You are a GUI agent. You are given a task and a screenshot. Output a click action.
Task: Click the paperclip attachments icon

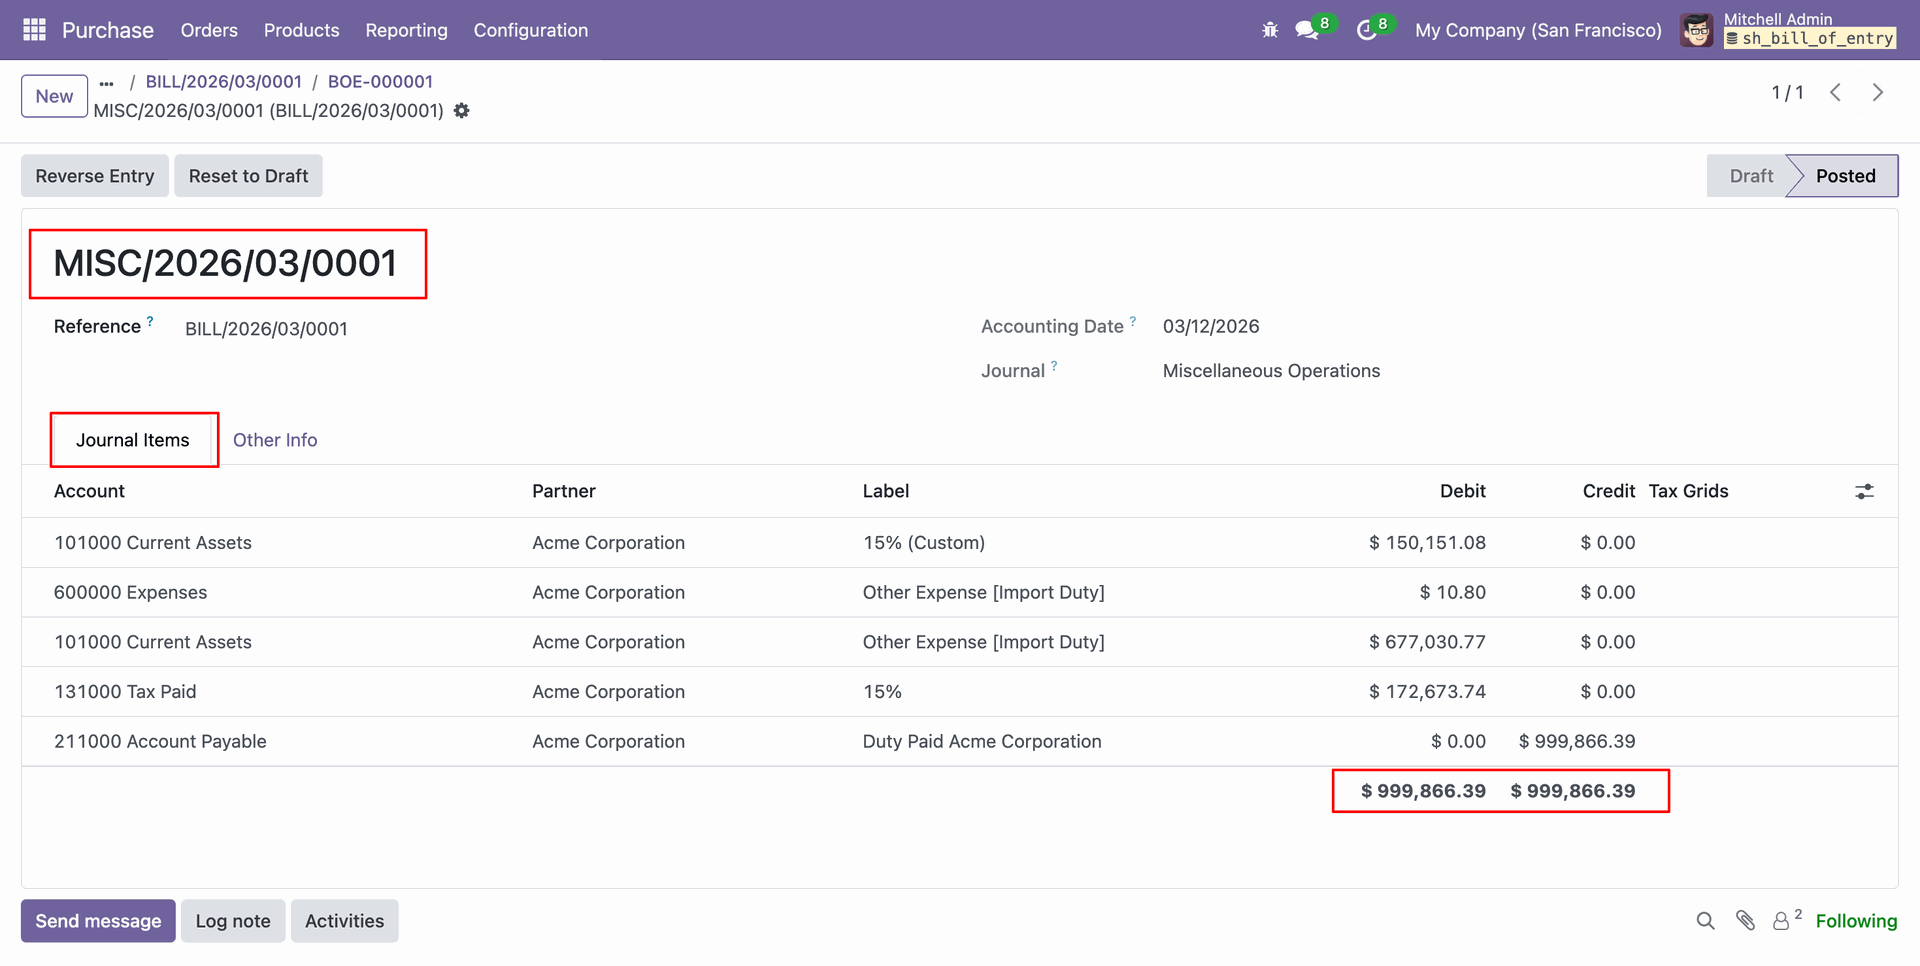tap(1745, 921)
